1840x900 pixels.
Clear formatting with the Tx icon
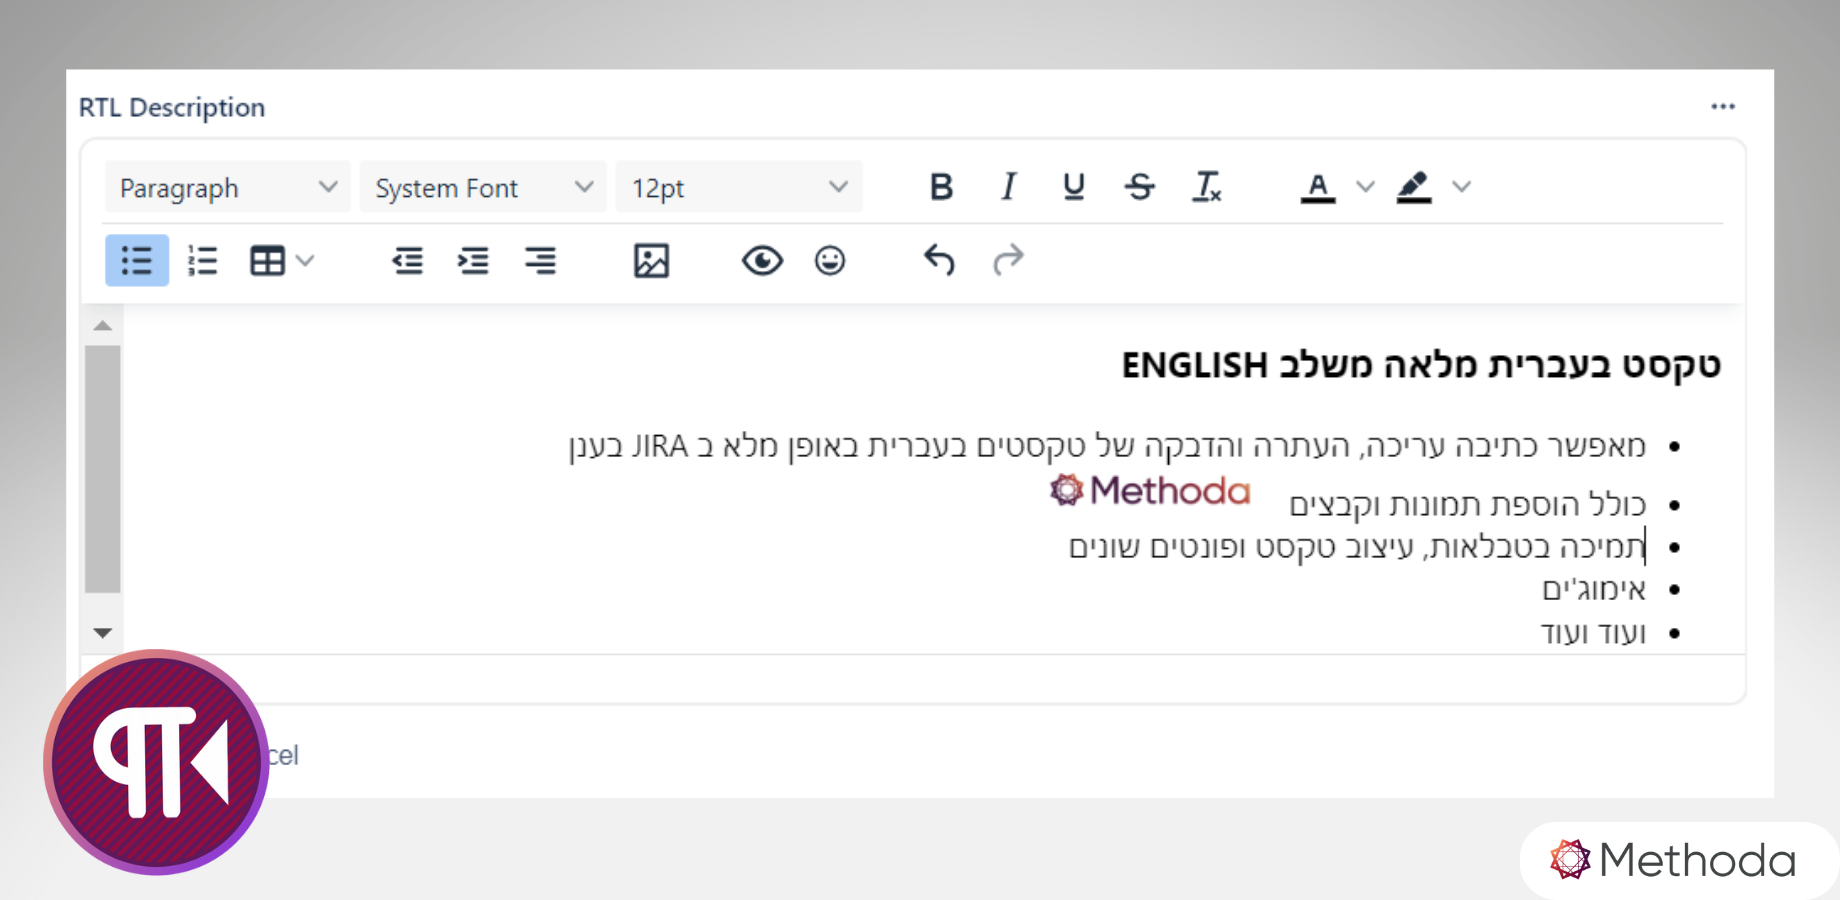click(x=1207, y=186)
